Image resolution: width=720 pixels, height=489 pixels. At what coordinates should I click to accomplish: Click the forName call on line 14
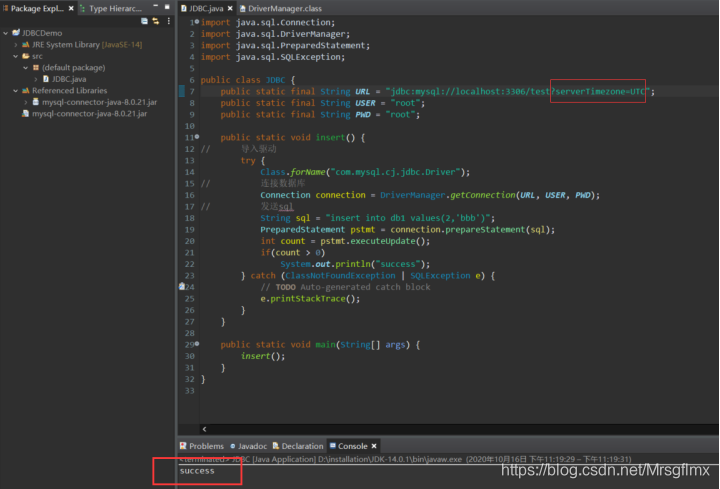(x=308, y=172)
